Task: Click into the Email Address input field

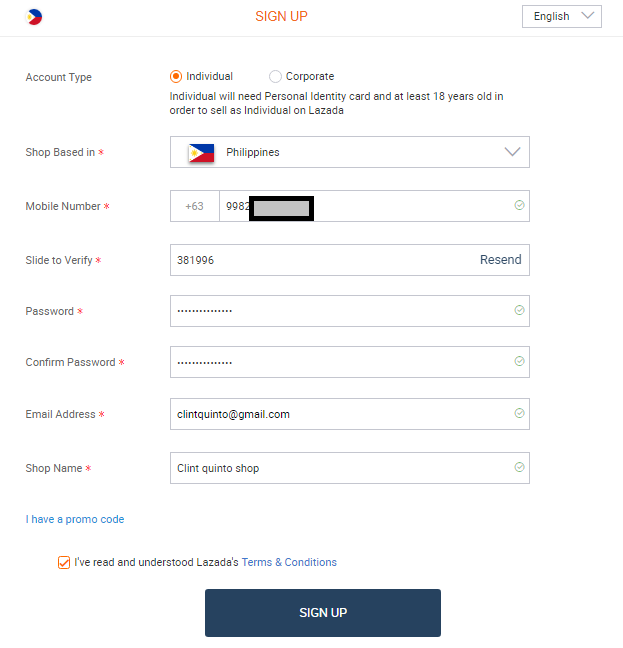Action: point(340,414)
